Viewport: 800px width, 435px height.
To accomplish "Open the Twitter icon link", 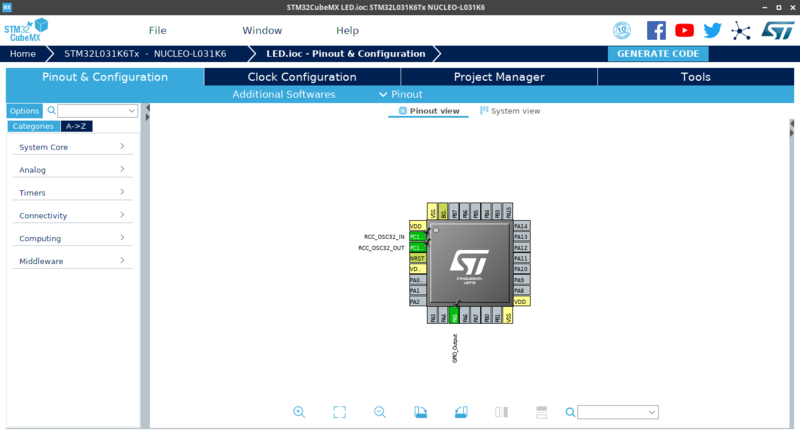I will (712, 30).
